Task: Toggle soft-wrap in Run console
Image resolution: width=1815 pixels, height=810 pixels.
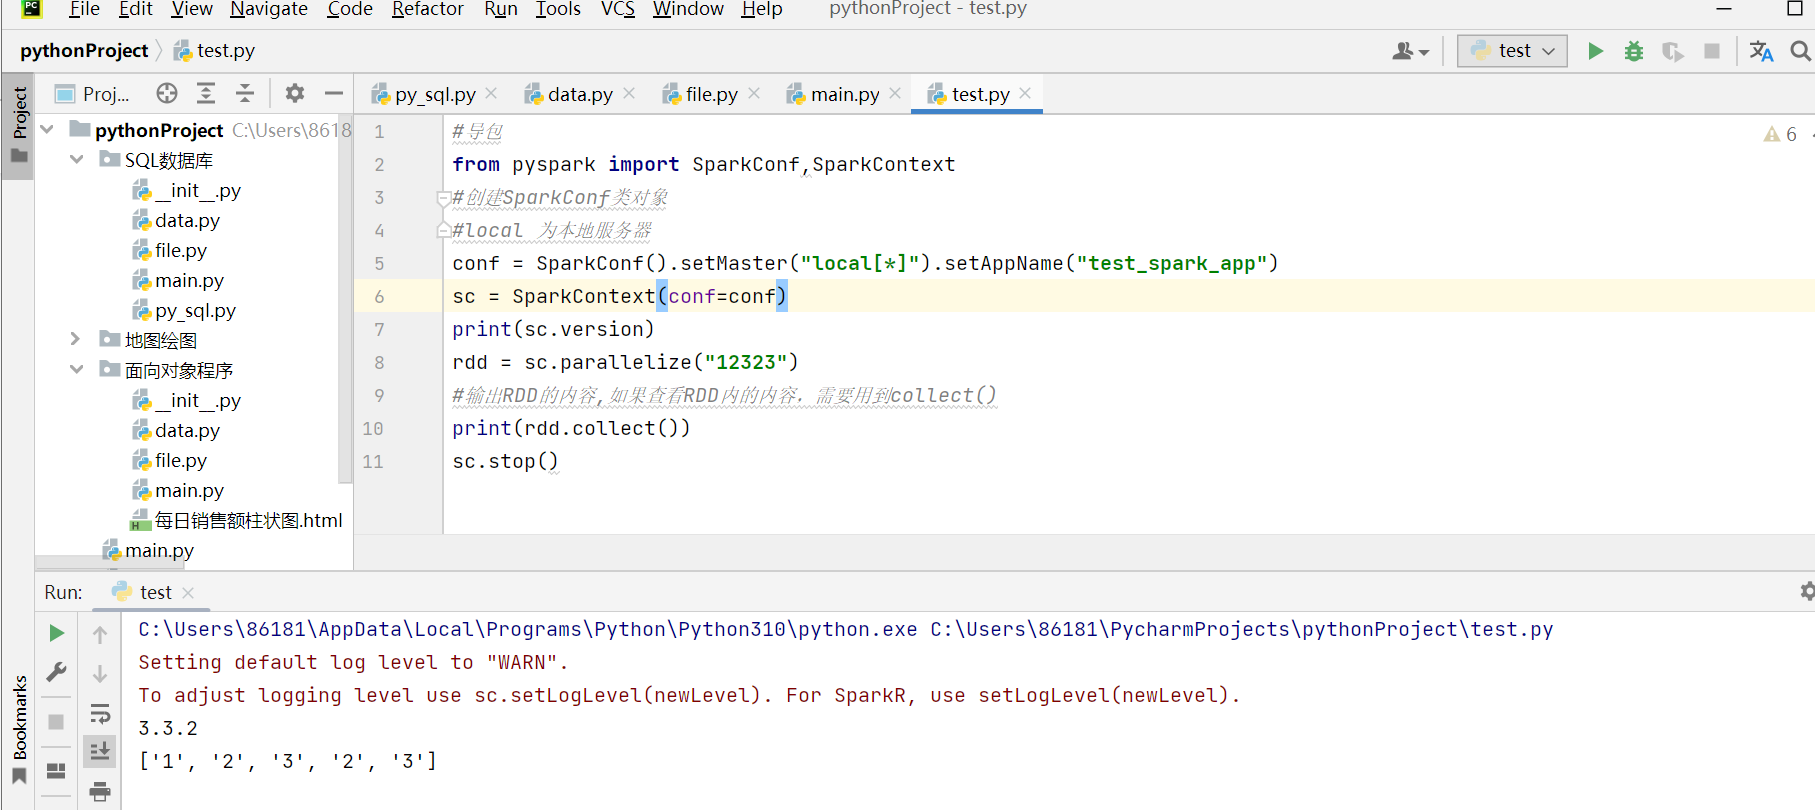Action: (100, 713)
